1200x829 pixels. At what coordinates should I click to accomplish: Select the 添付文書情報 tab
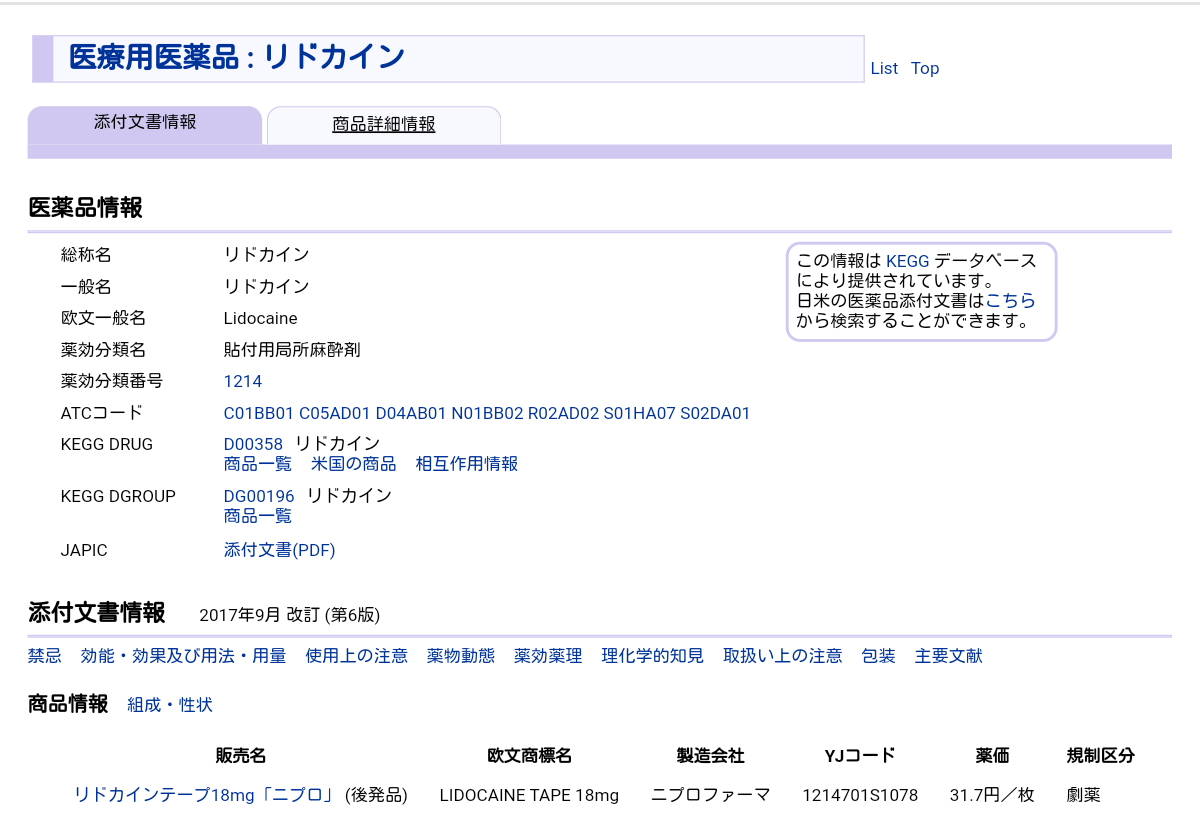(x=145, y=124)
